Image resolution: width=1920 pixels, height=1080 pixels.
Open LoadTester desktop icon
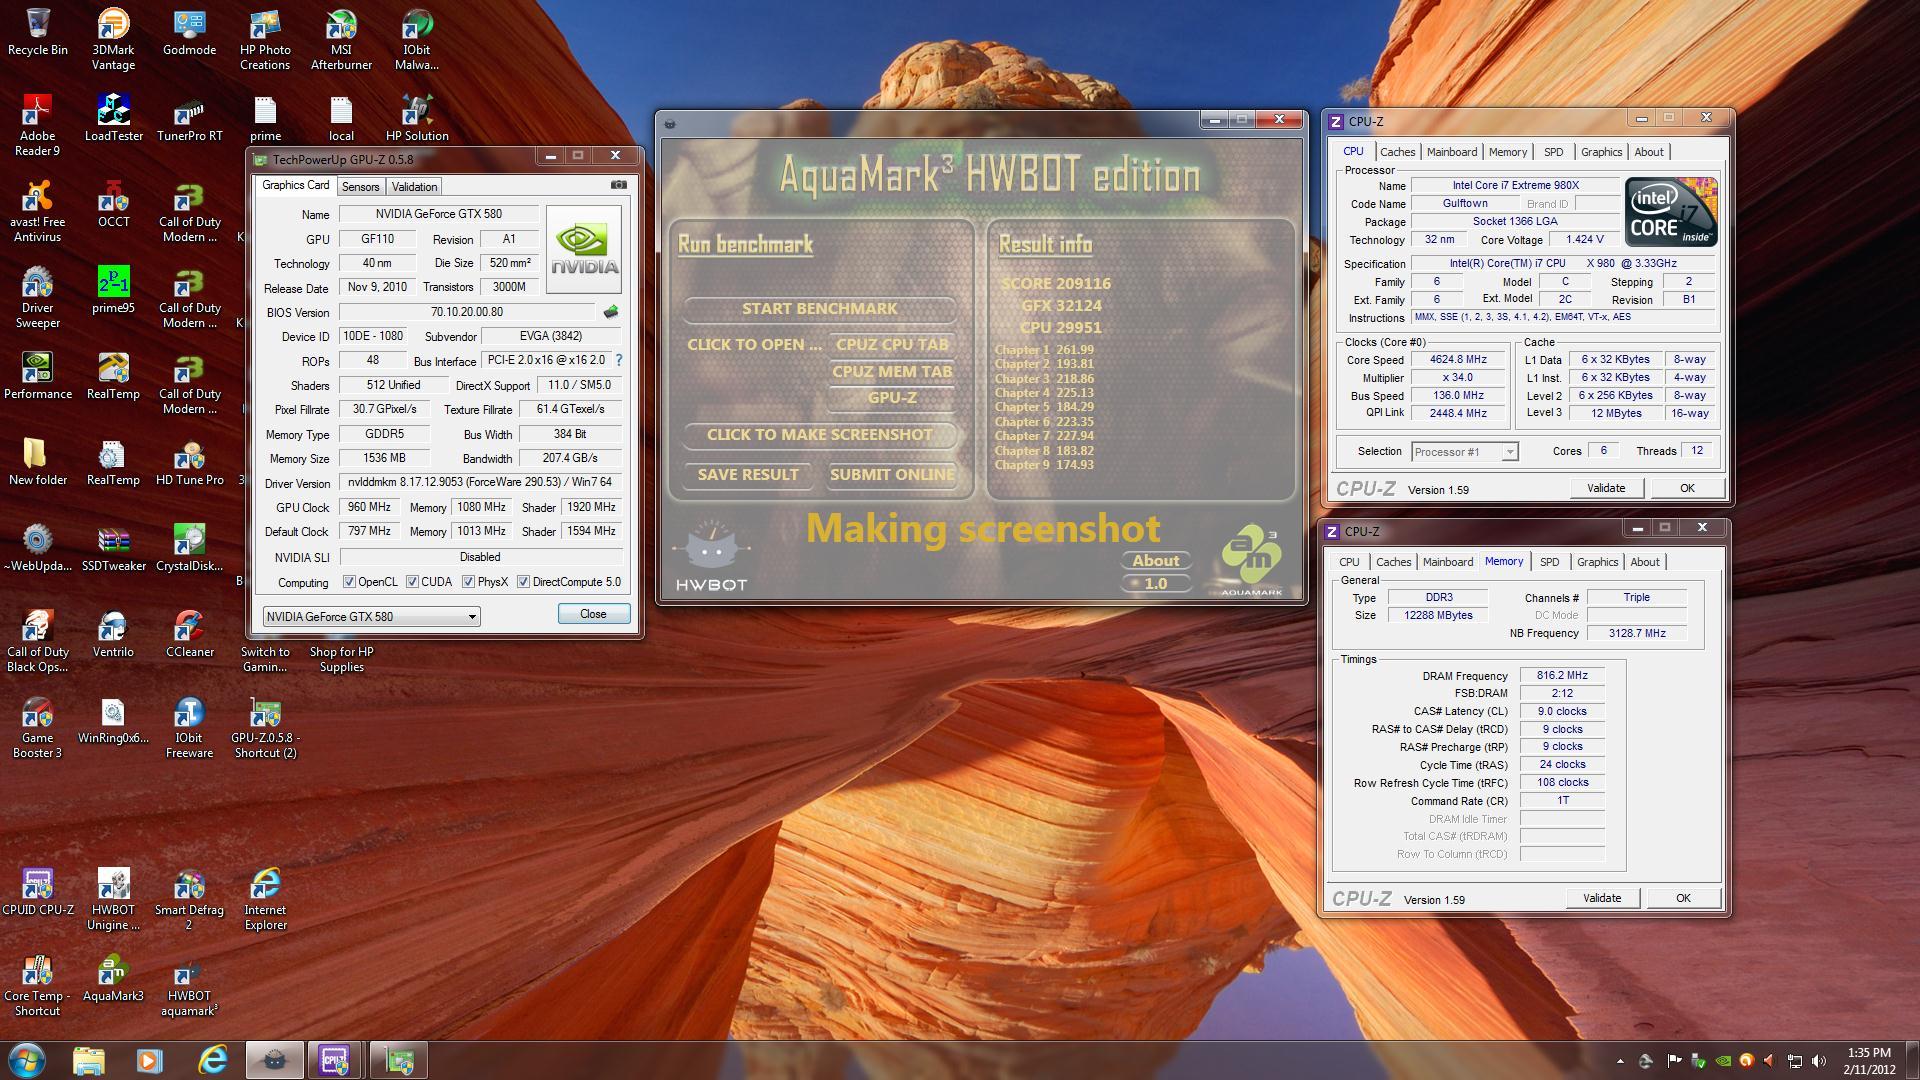[113, 118]
